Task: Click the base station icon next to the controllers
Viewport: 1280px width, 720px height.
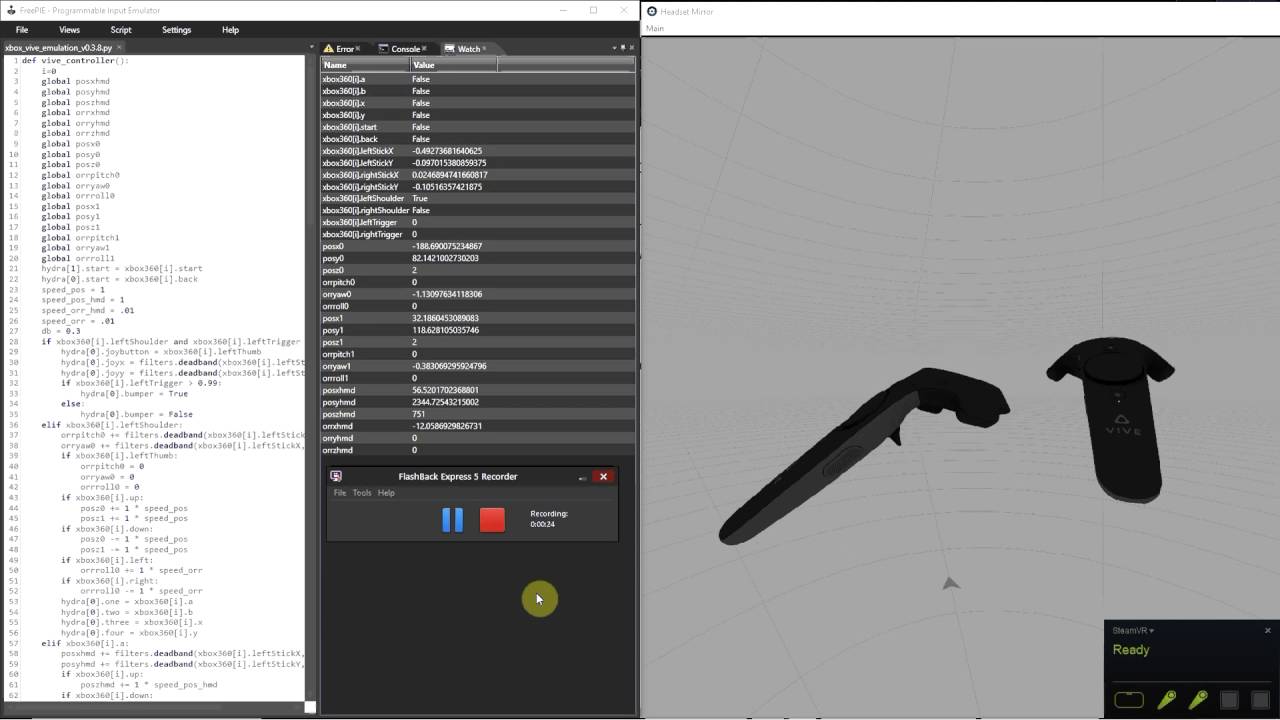Action: click(1229, 700)
